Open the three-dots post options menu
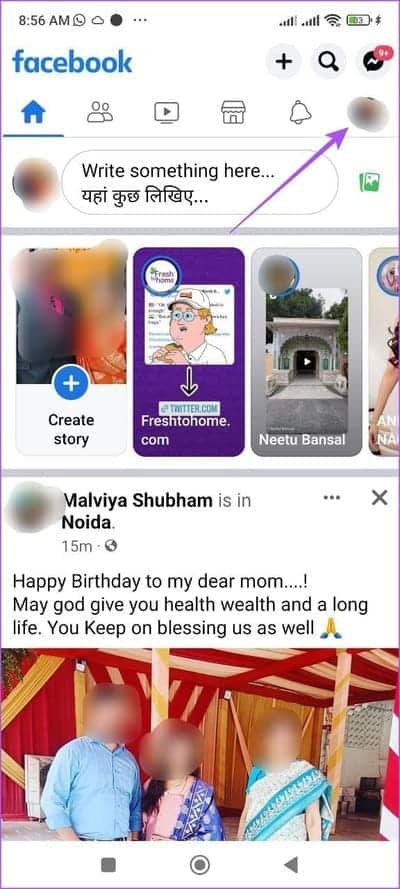The image size is (400, 889). 331,498
